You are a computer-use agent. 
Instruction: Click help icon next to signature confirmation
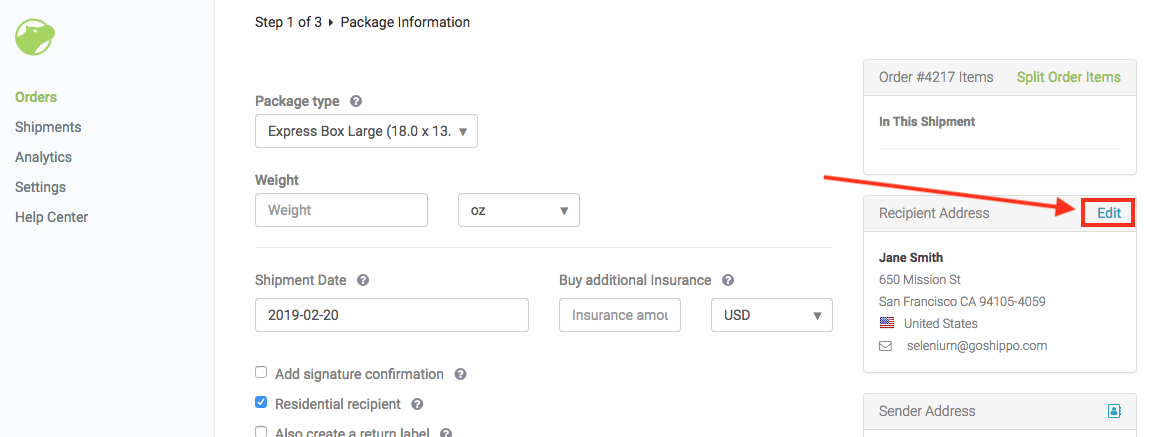point(460,374)
